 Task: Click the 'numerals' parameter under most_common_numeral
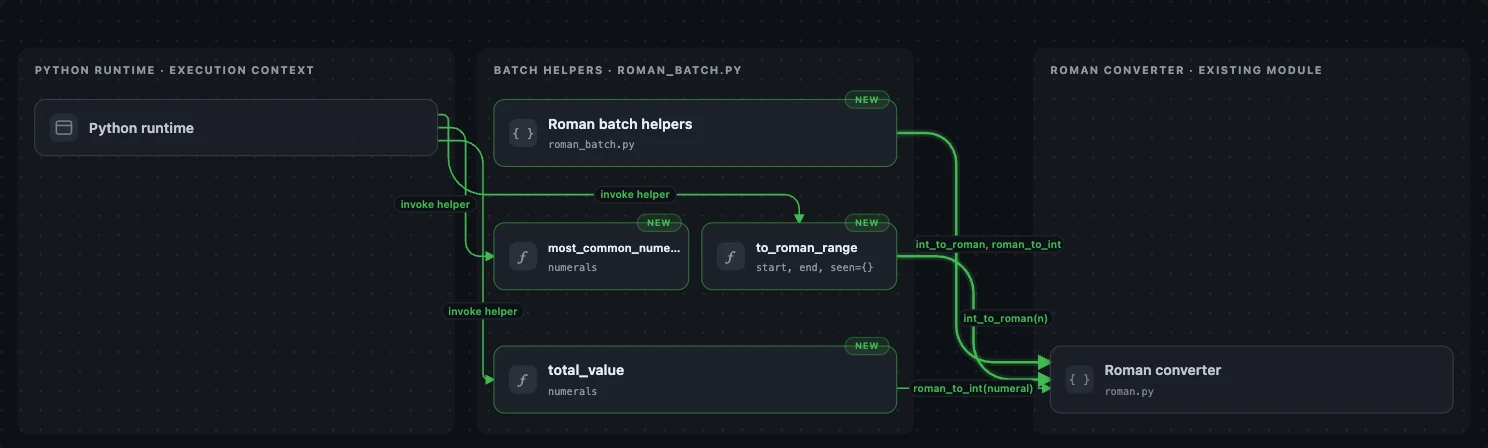[x=572, y=268]
